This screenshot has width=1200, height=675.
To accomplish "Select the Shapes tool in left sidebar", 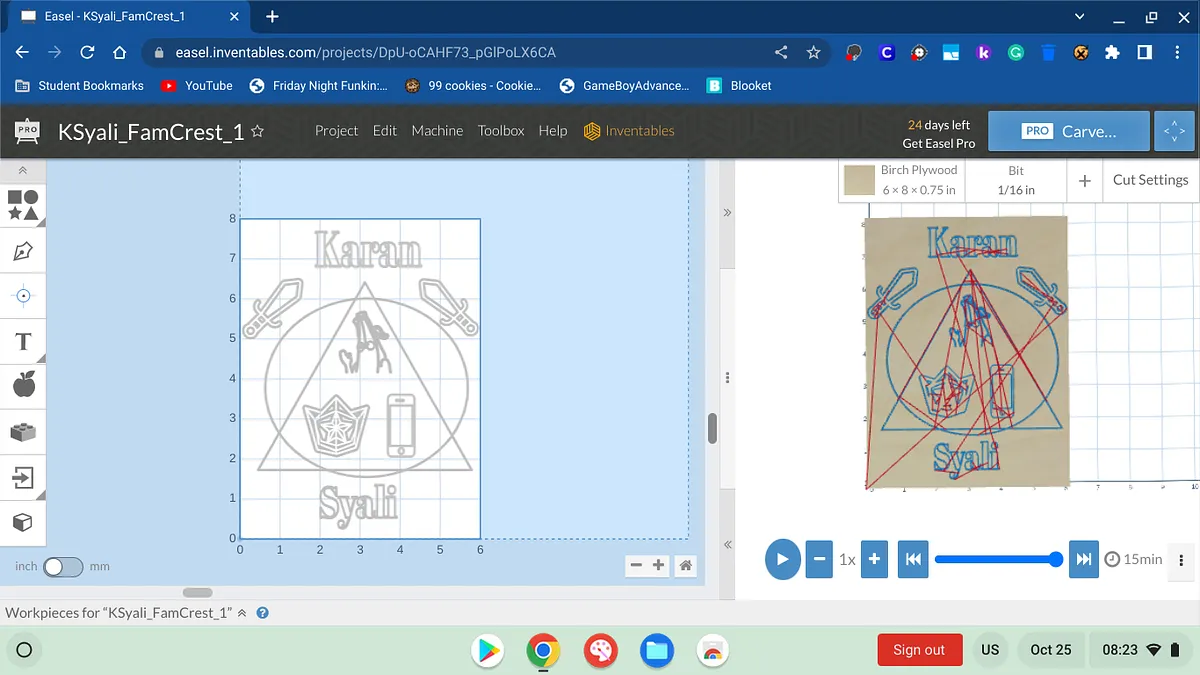I will [x=23, y=205].
